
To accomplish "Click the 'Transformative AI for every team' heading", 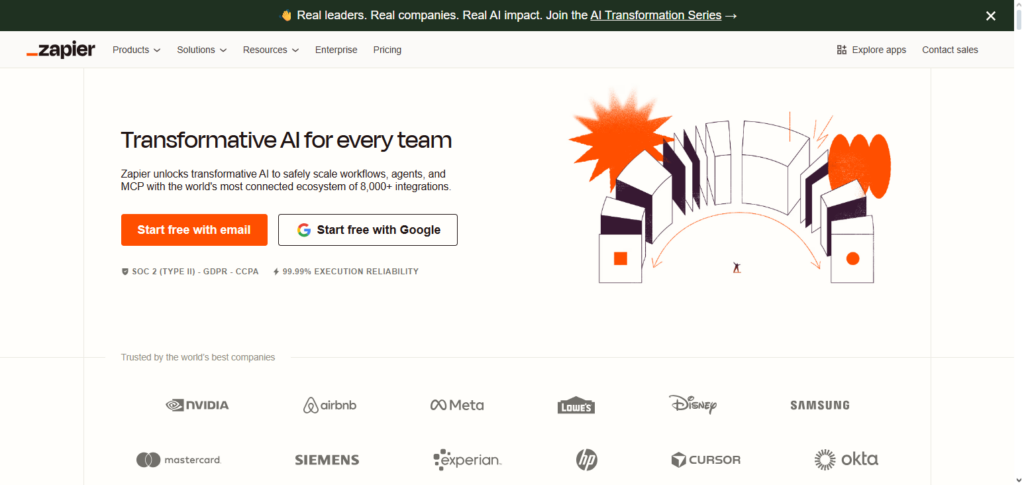I will pos(286,140).
